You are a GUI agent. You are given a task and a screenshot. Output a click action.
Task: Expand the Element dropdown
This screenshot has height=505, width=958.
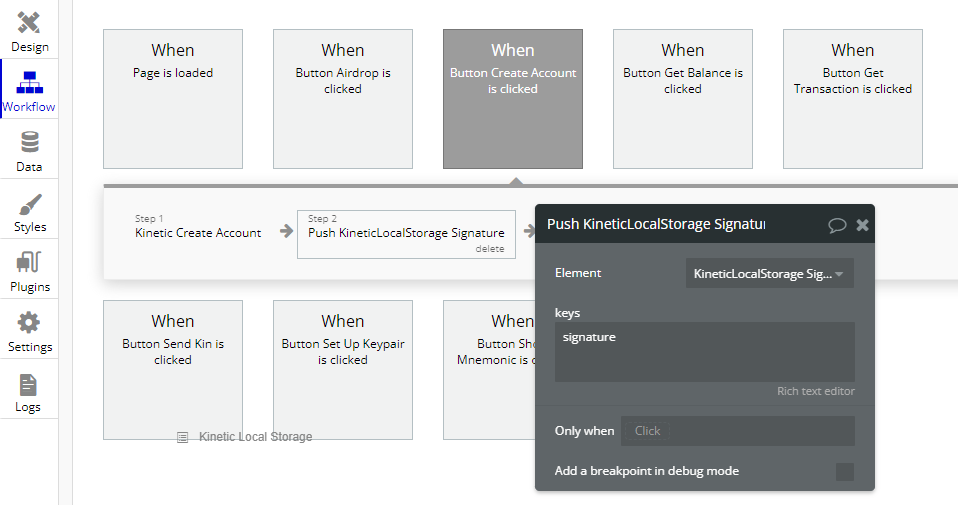(769, 273)
